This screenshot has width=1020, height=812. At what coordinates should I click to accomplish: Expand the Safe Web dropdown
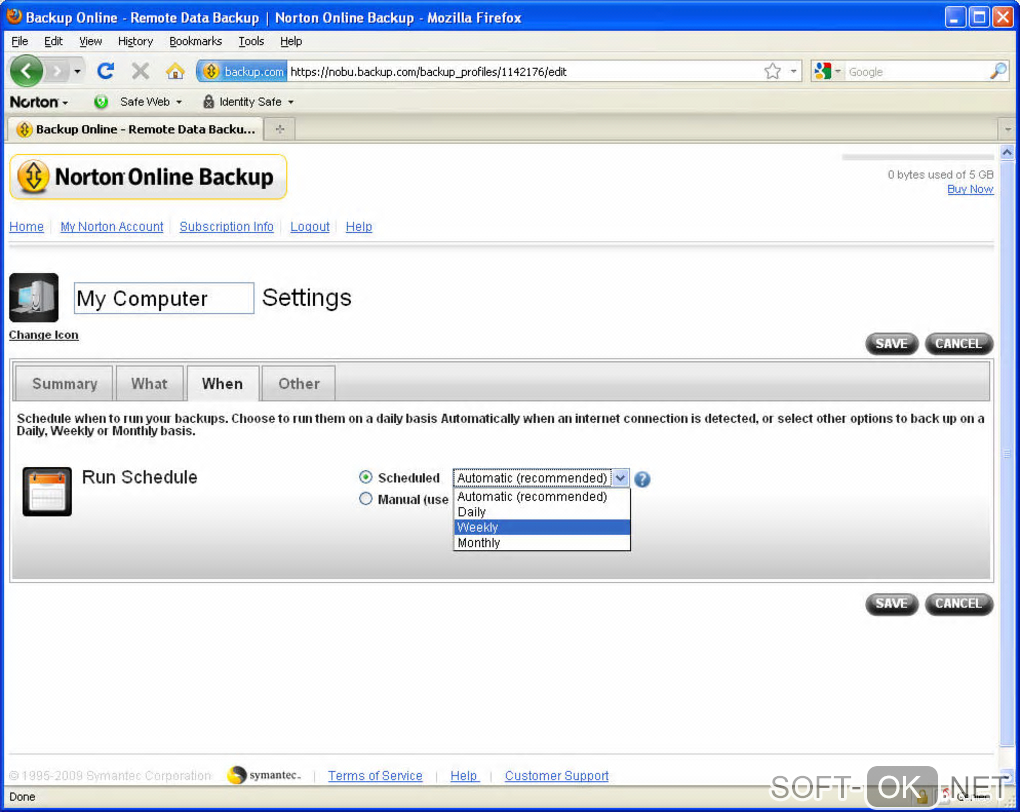[179, 102]
